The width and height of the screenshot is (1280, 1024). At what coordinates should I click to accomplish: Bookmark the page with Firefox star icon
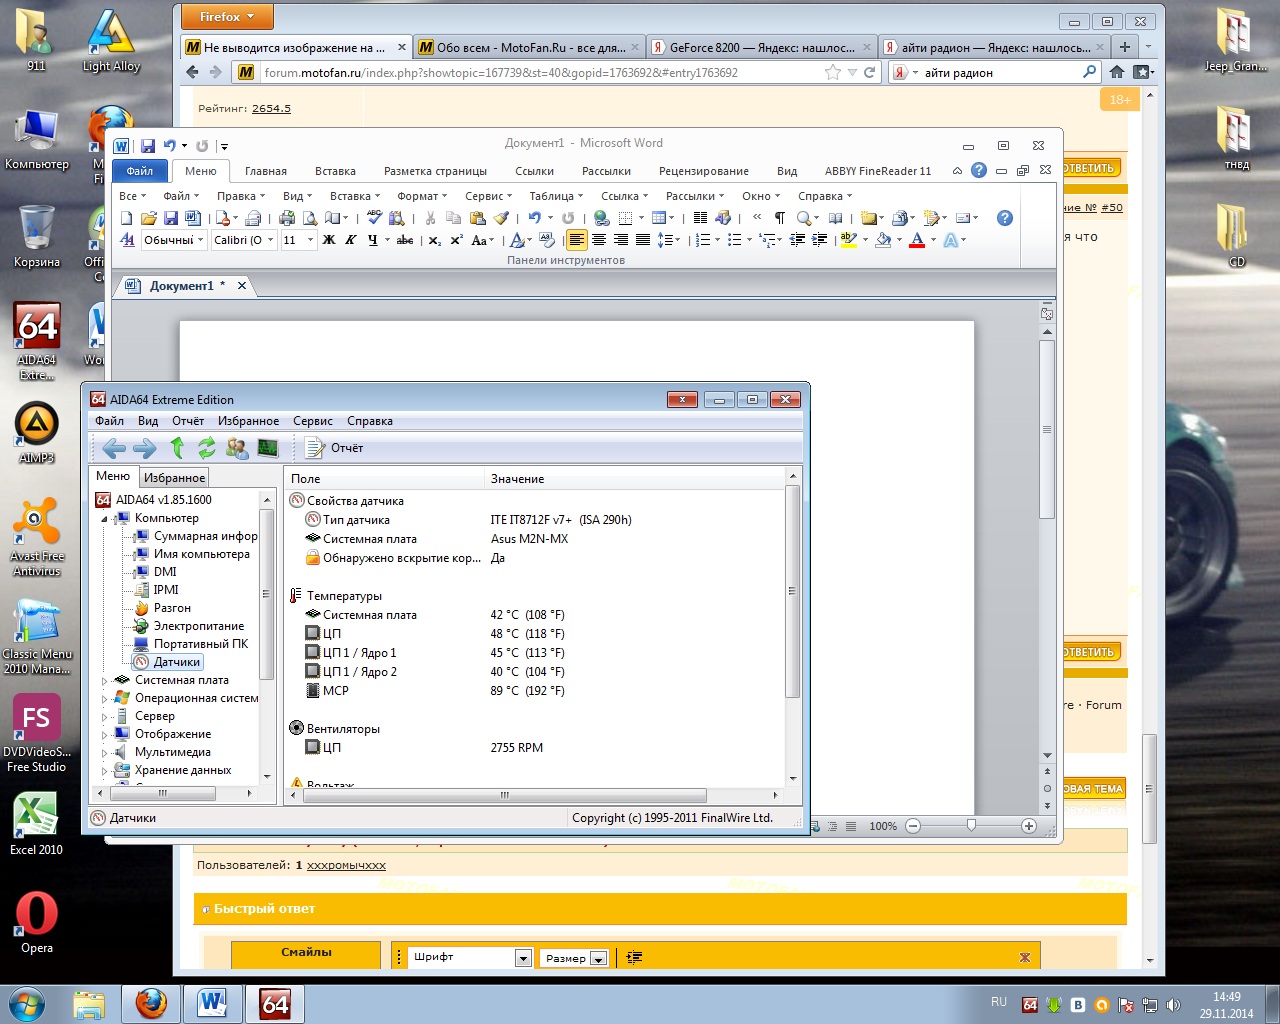(832, 72)
